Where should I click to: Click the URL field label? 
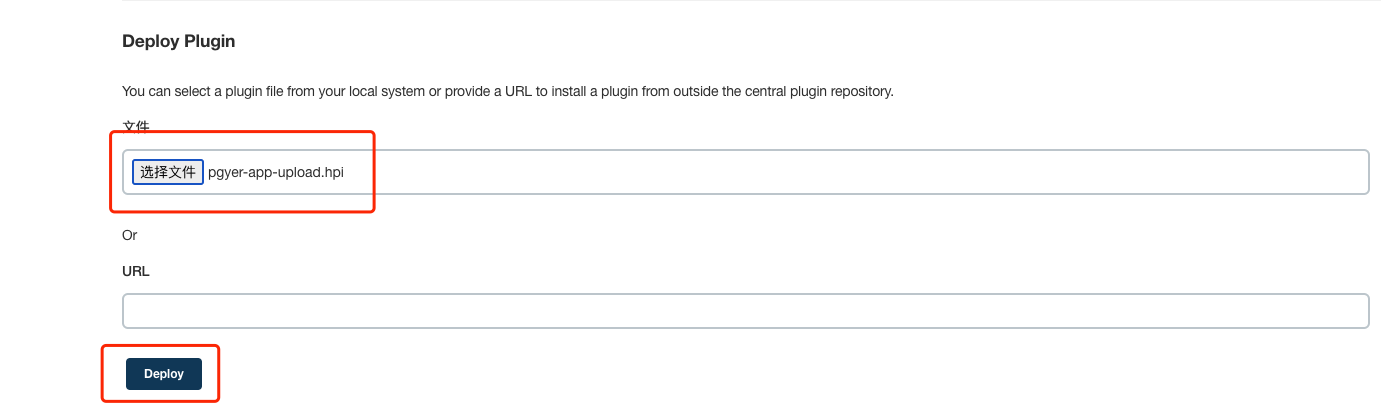pyautogui.click(x=135, y=271)
